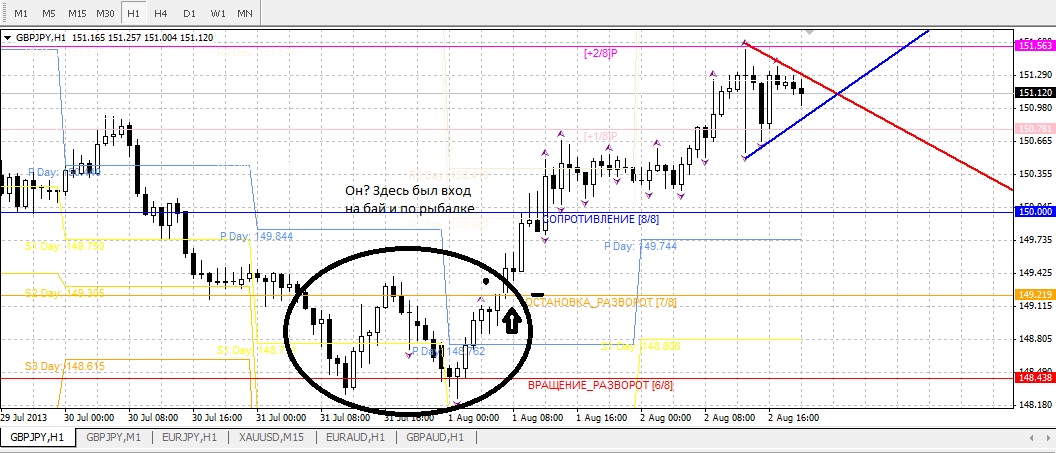Click the 1 Aug 08:00 time label
The image size is (1056, 453).
point(537,417)
